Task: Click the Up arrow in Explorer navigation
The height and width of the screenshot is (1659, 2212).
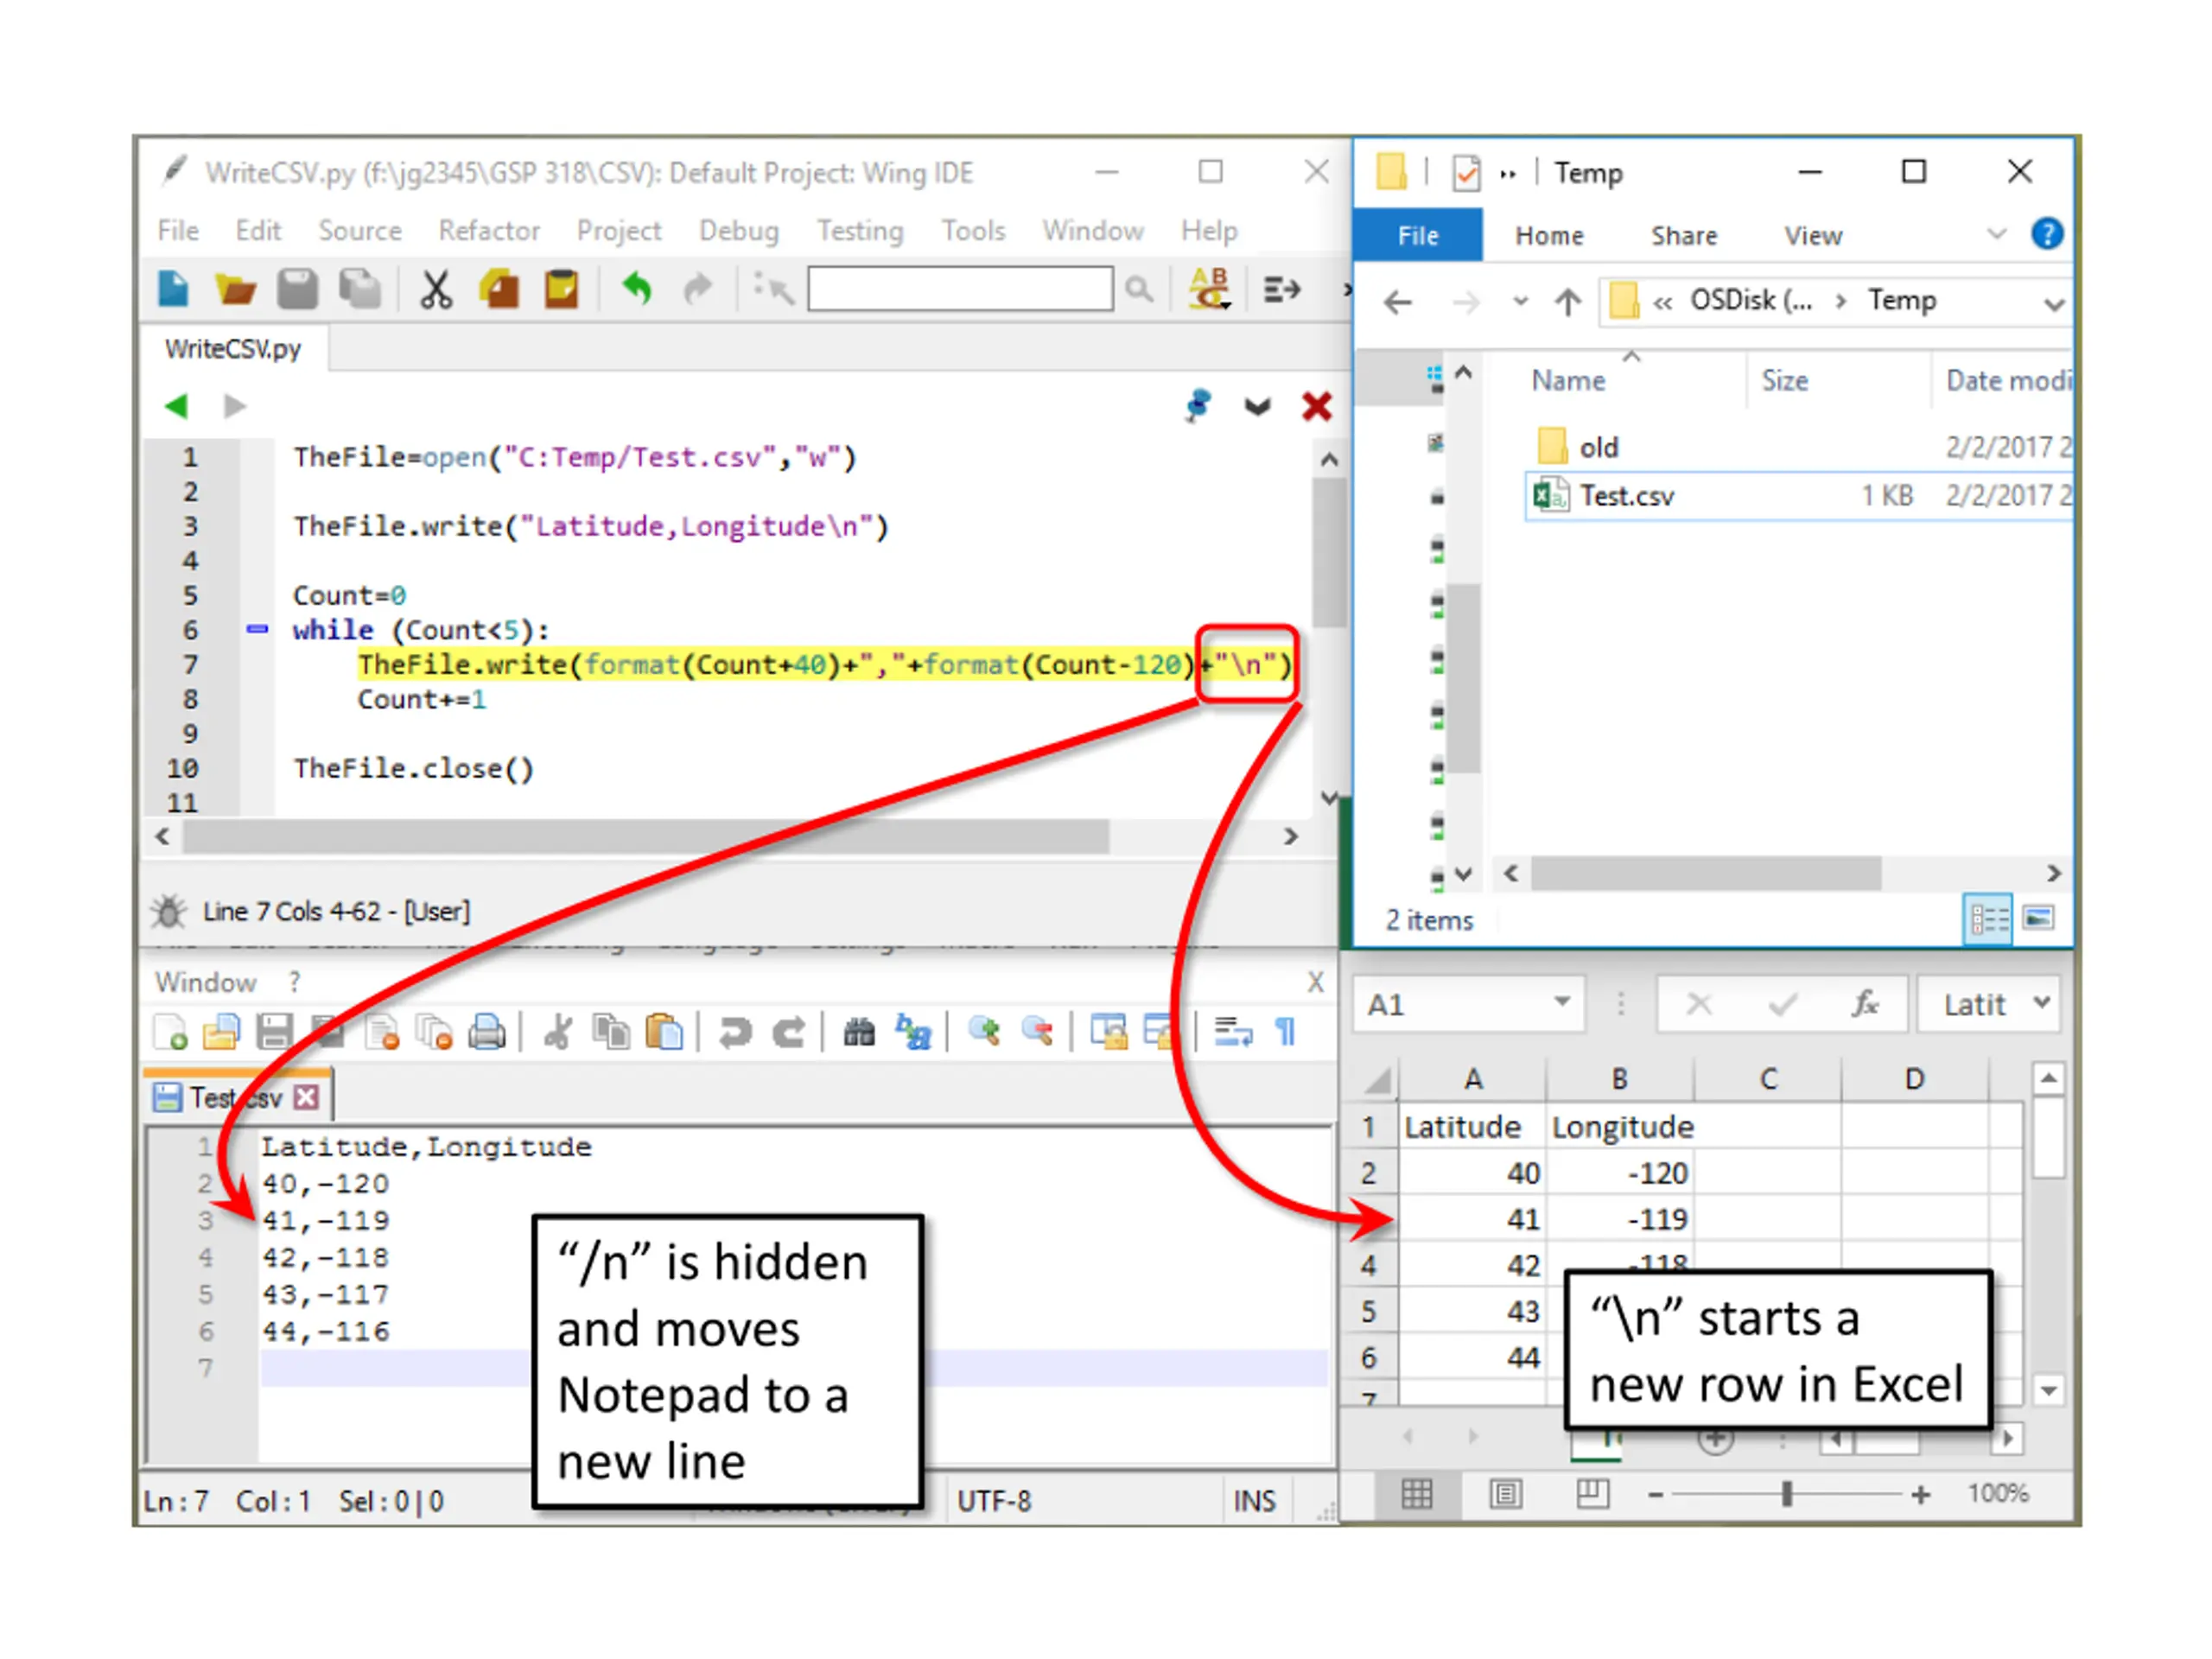Action: [x=1568, y=301]
